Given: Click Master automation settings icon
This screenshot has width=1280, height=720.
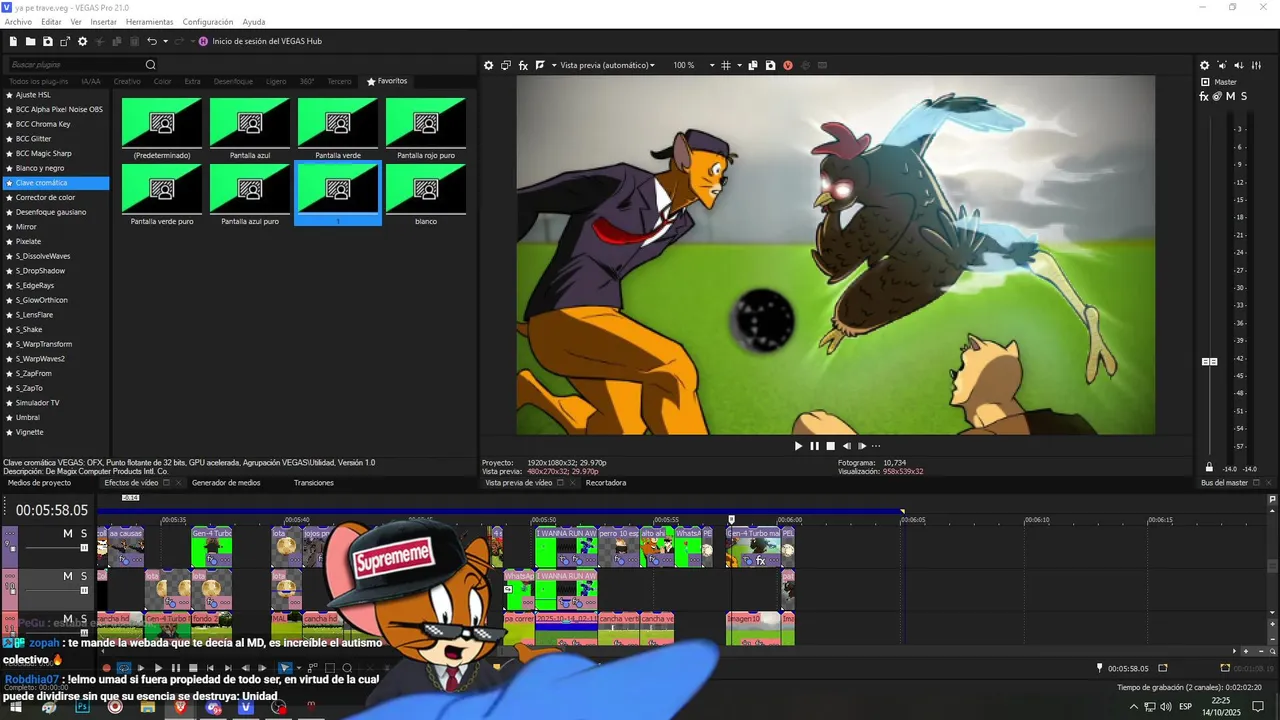Looking at the screenshot, I should [x=1217, y=96].
